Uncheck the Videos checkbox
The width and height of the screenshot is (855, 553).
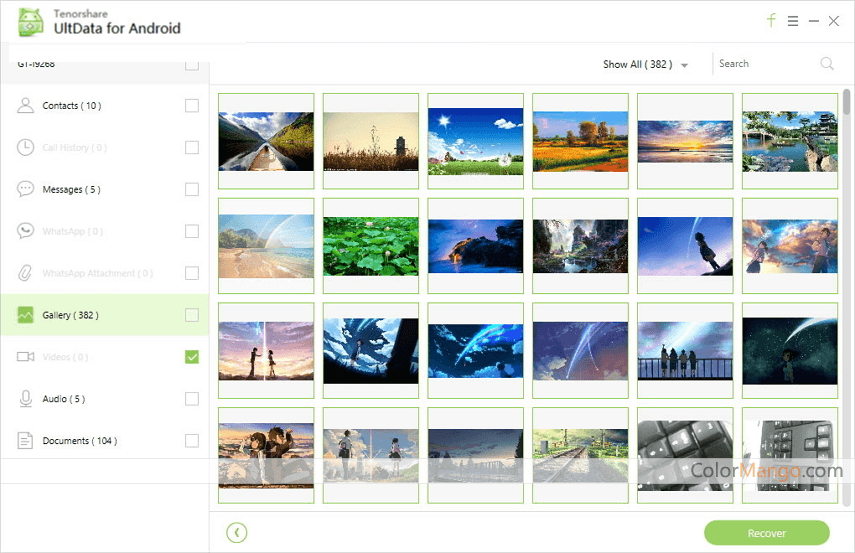192,357
